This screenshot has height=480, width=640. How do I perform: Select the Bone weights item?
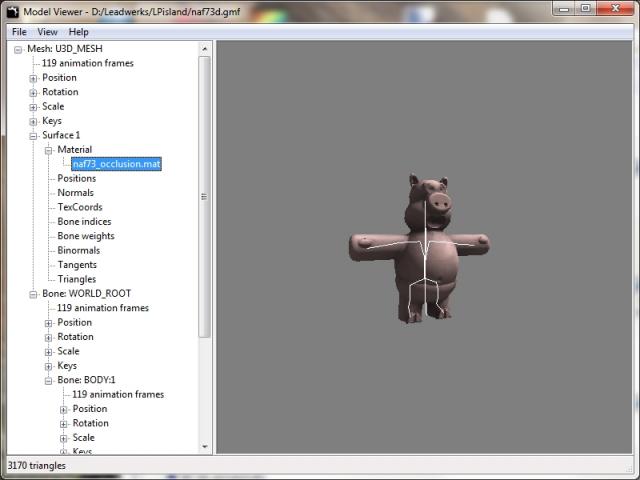coord(85,236)
